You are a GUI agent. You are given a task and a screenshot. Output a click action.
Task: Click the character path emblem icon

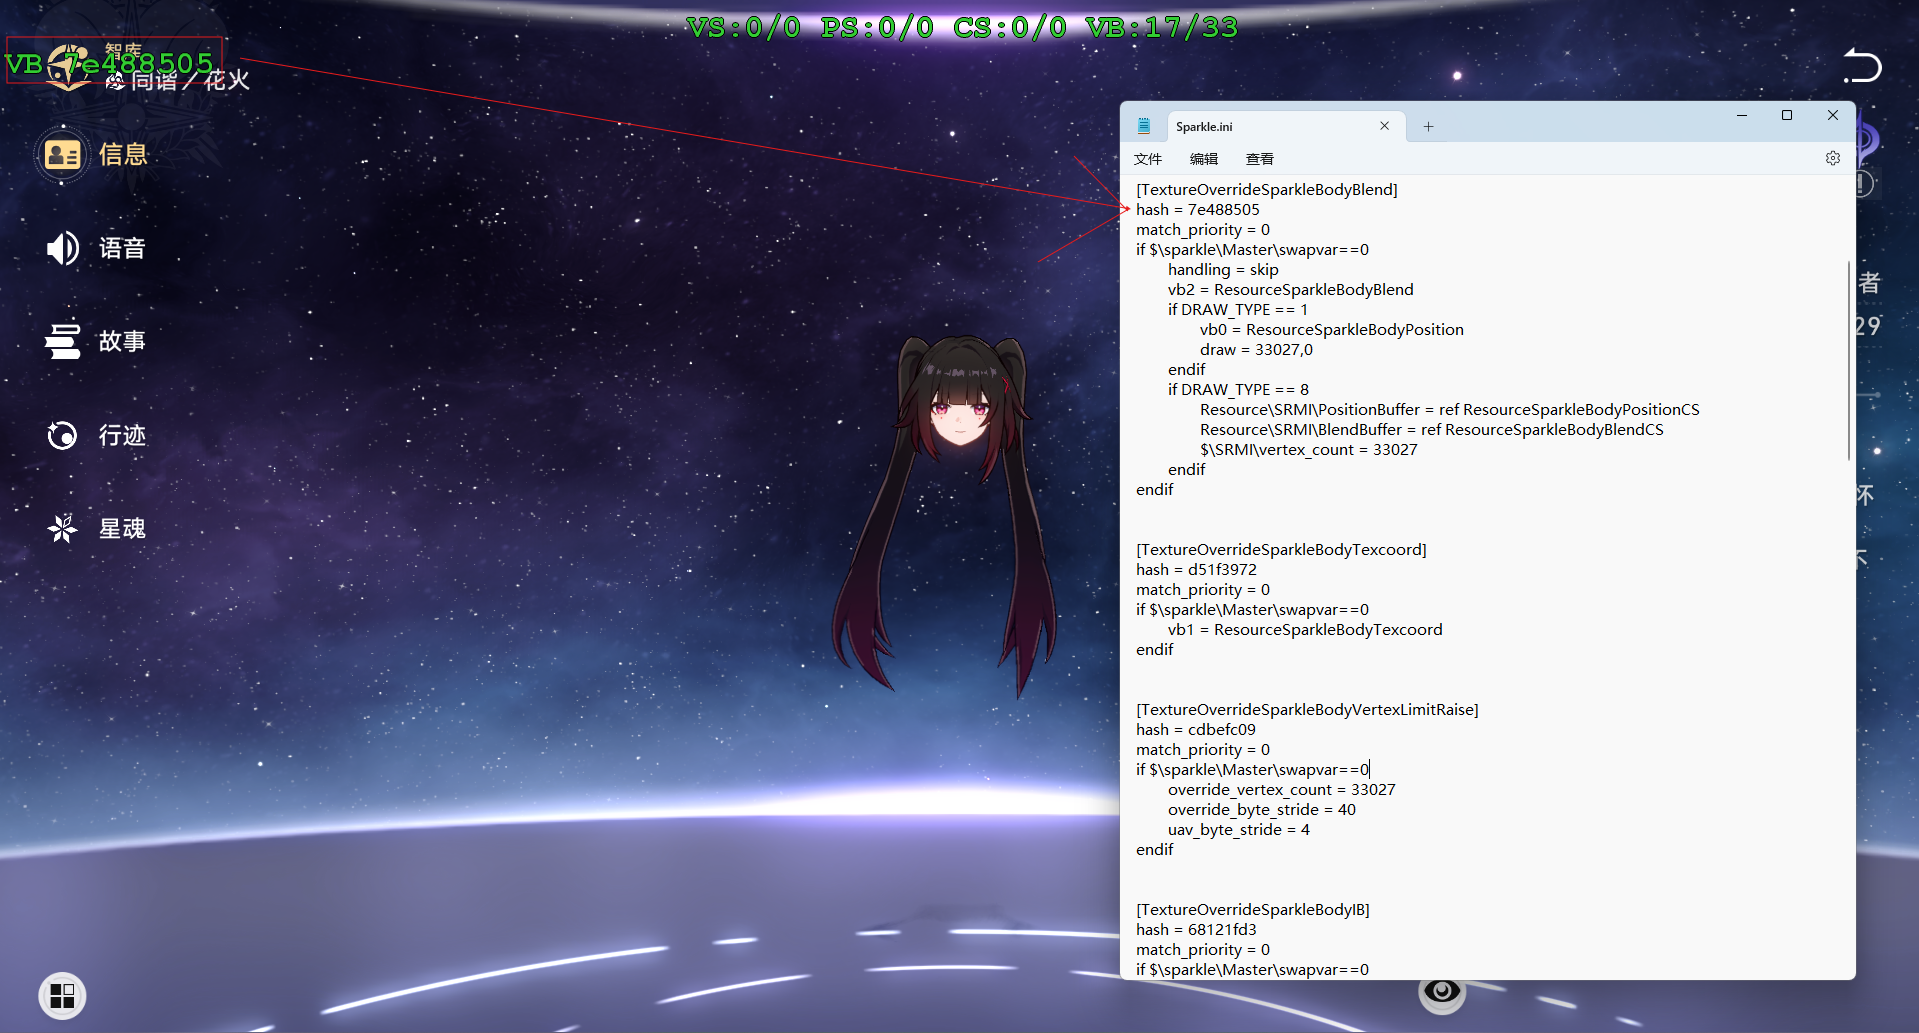(x=68, y=68)
